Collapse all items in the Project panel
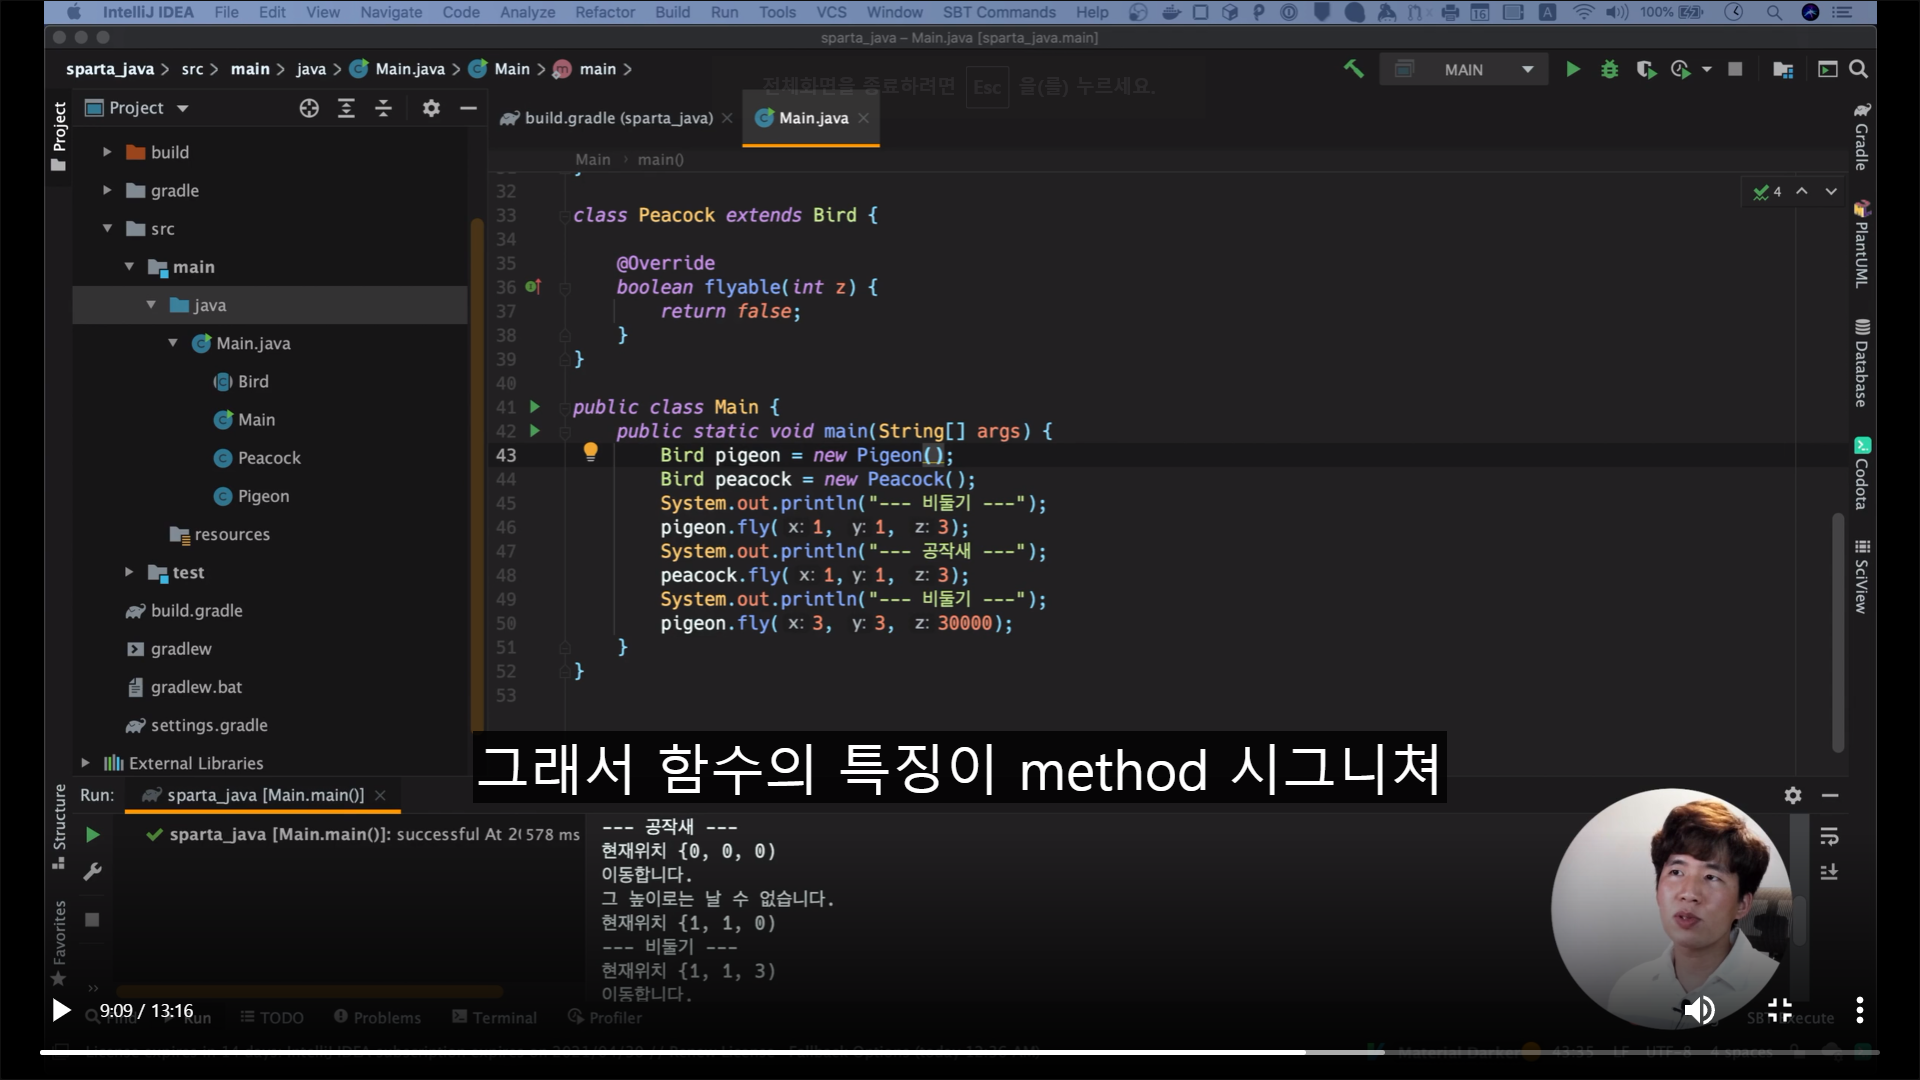Screen dimensions: 1920x1080 [x=383, y=108]
